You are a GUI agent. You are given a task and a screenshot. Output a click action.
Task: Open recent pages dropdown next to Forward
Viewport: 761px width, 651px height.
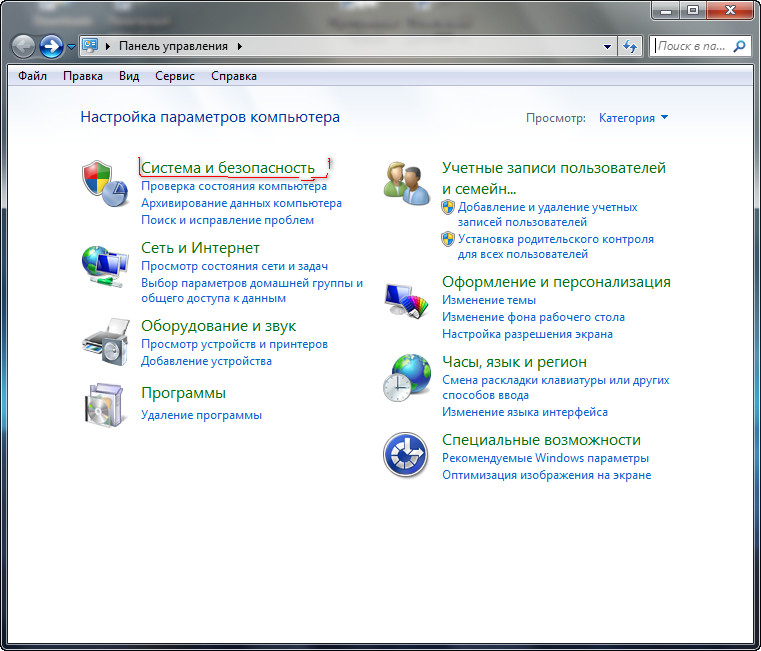72,47
